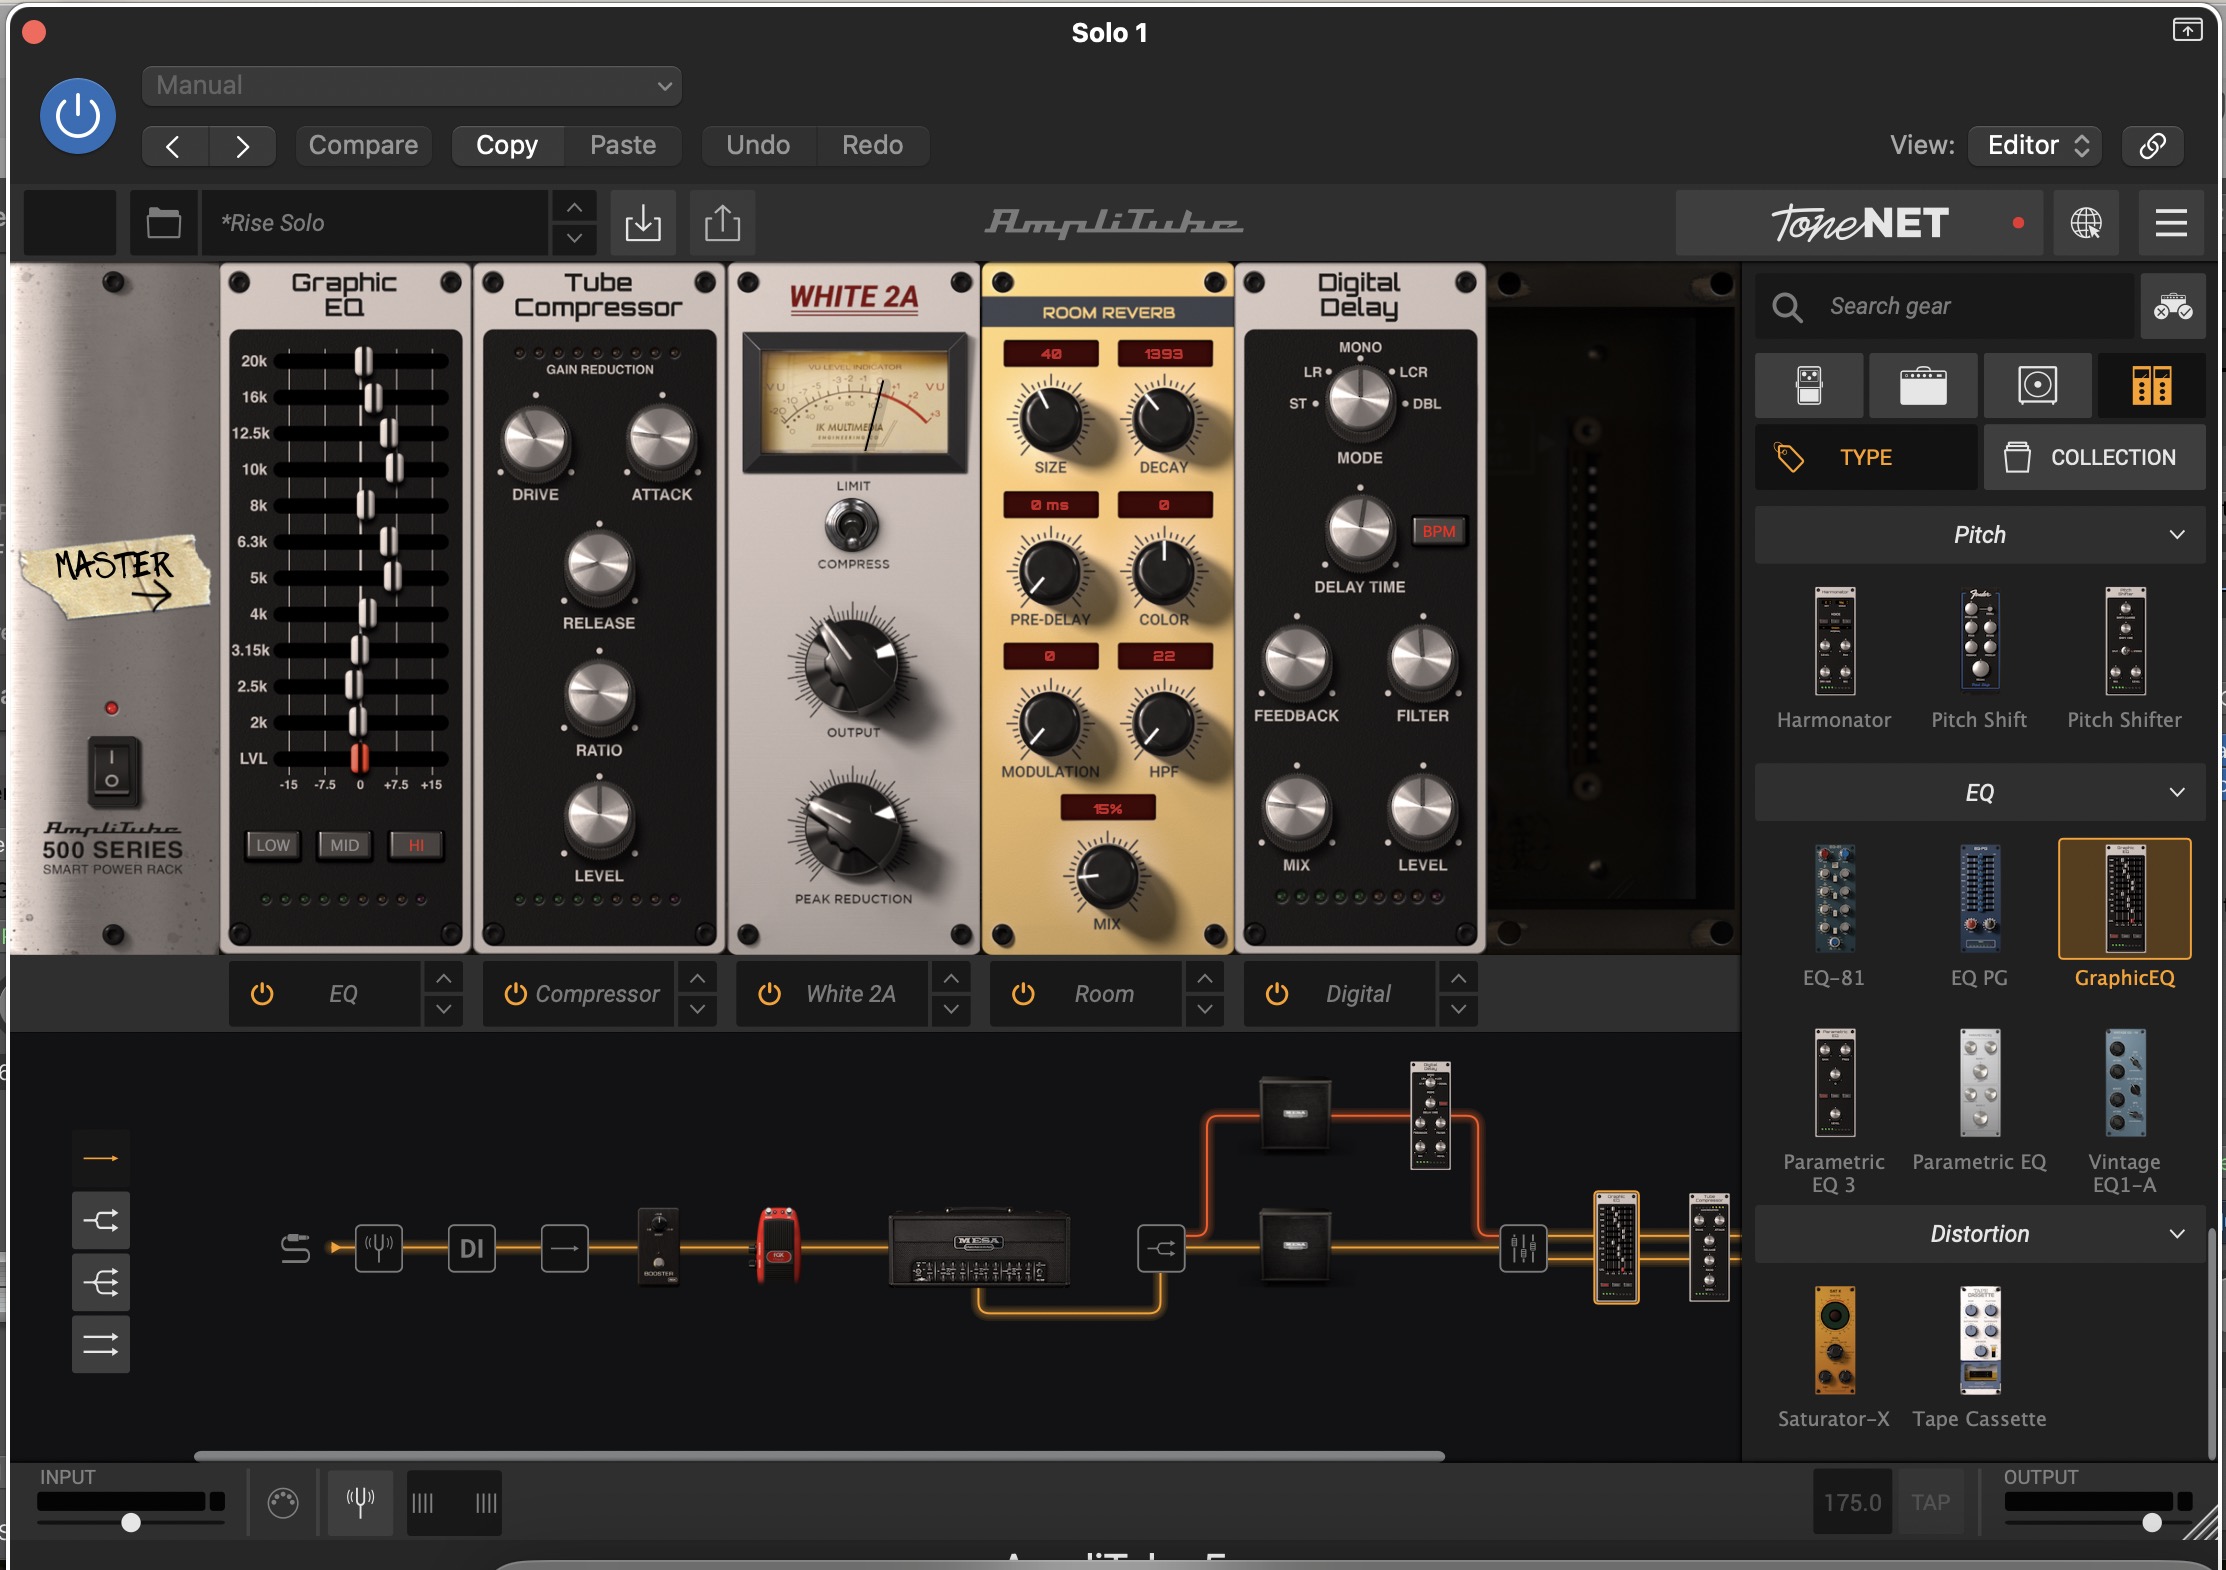This screenshot has height=1570, width=2226.
Task: Click the Digital slot down arrow
Action: [1459, 1010]
